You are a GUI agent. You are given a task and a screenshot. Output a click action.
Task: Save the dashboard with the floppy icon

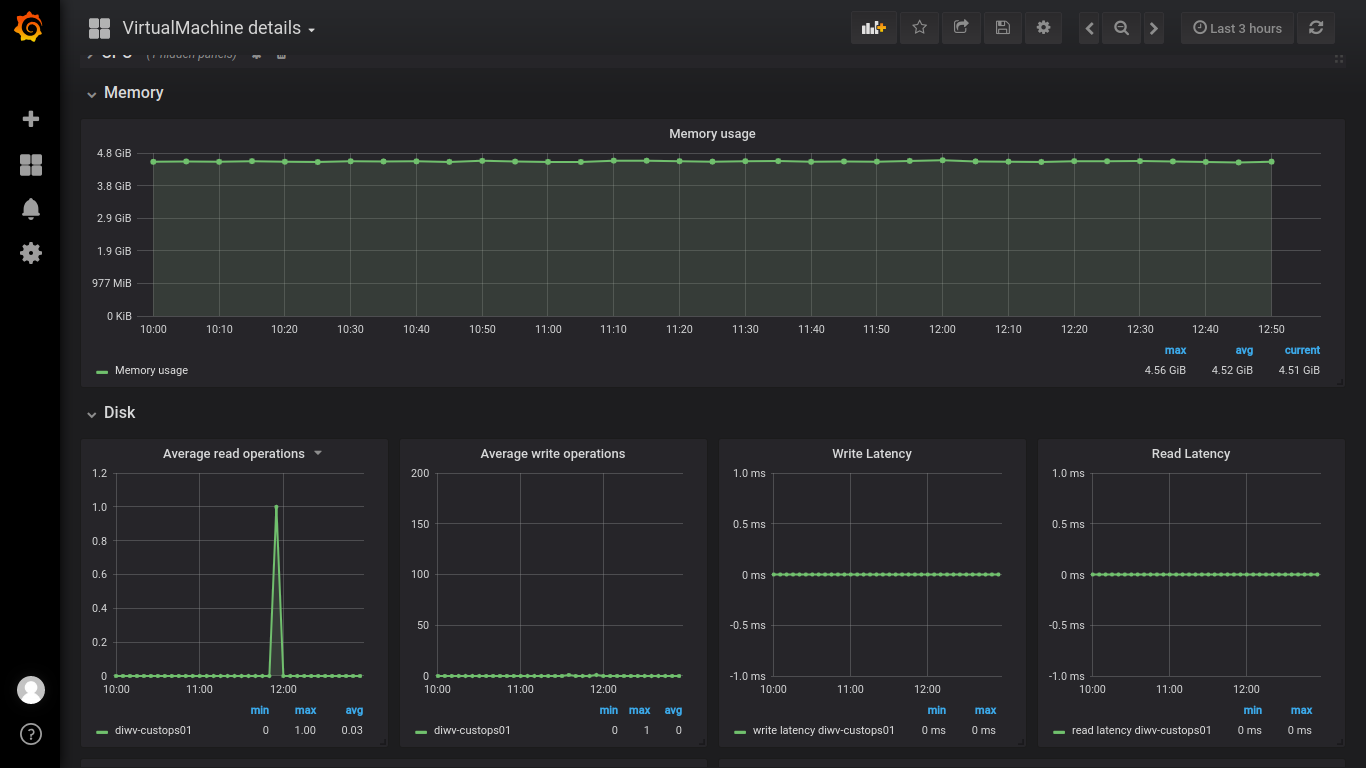pyautogui.click(x=1002, y=28)
